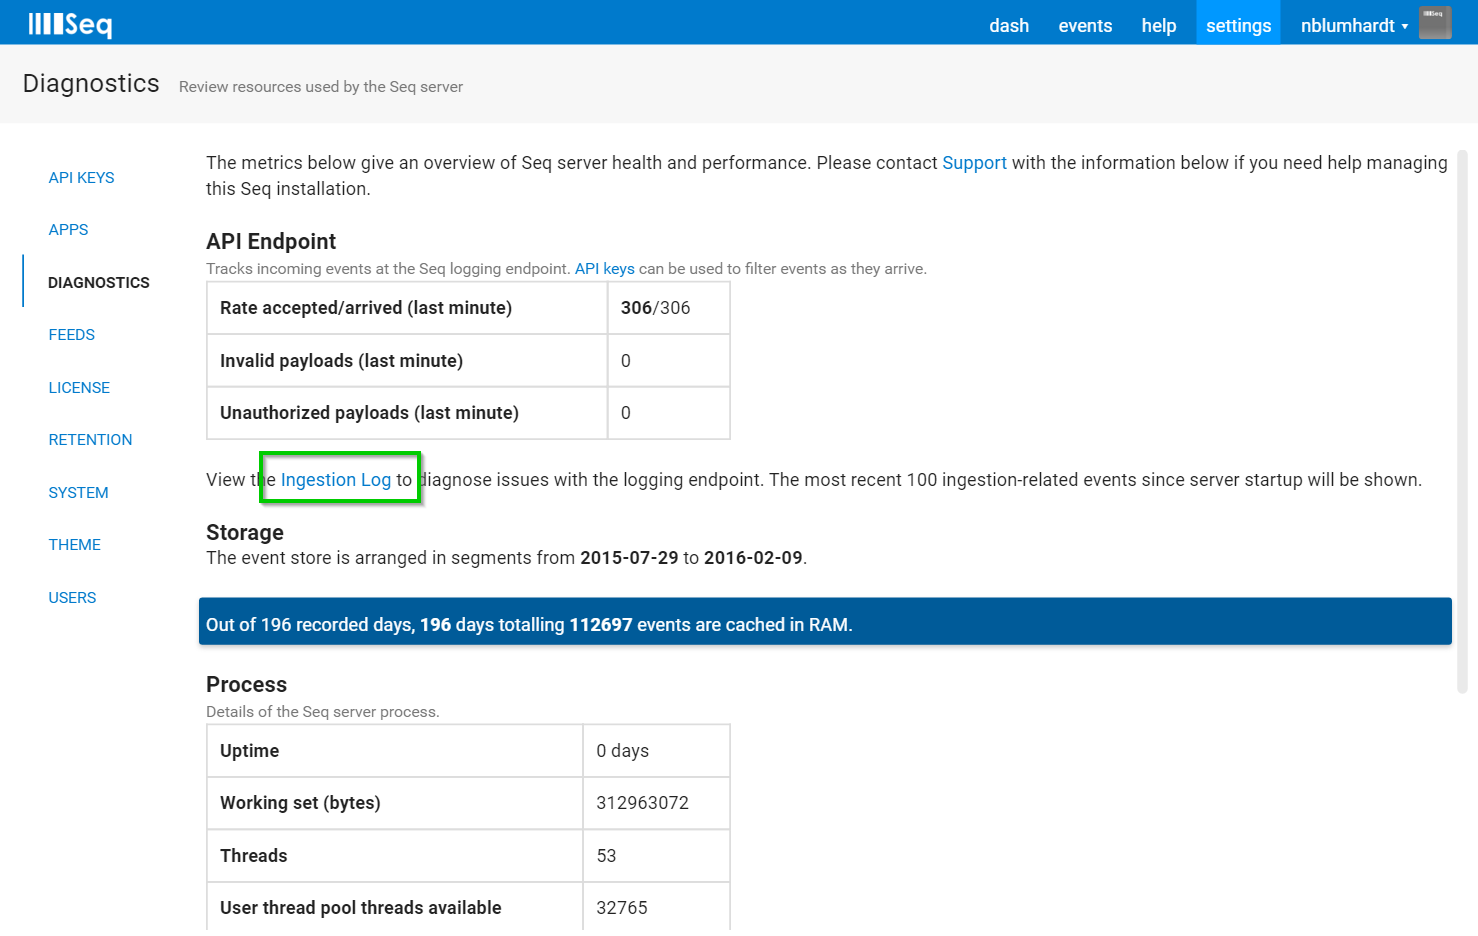This screenshot has width=1478, height=936.
Task: Open the events page
Action: pyautogui.click(x=1085, y=25)
